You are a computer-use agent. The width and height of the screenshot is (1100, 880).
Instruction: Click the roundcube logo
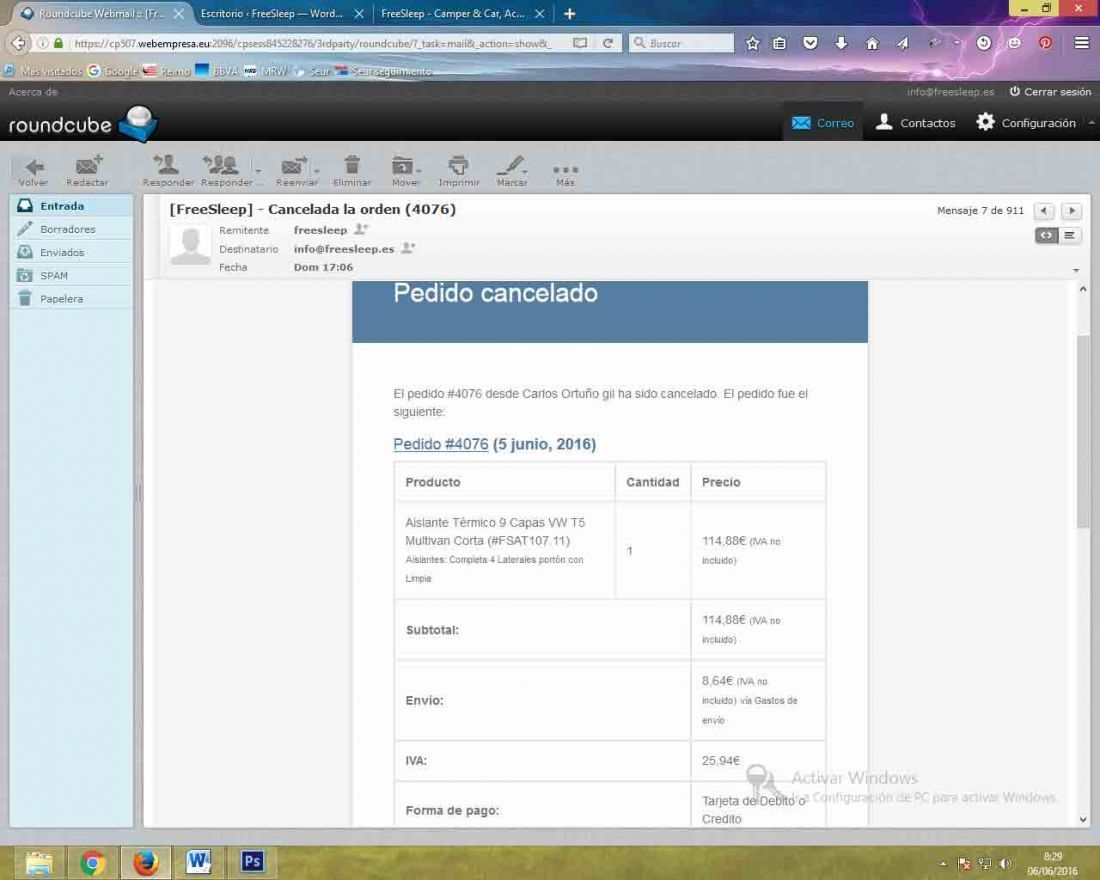(x=83, y=124)
